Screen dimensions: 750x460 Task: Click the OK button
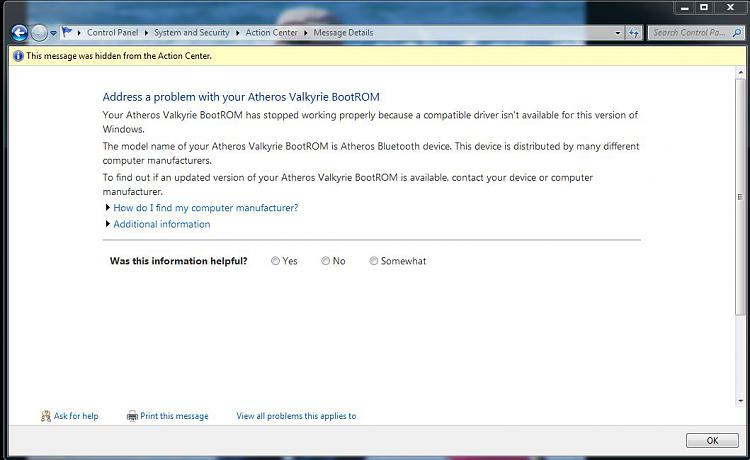712,440
